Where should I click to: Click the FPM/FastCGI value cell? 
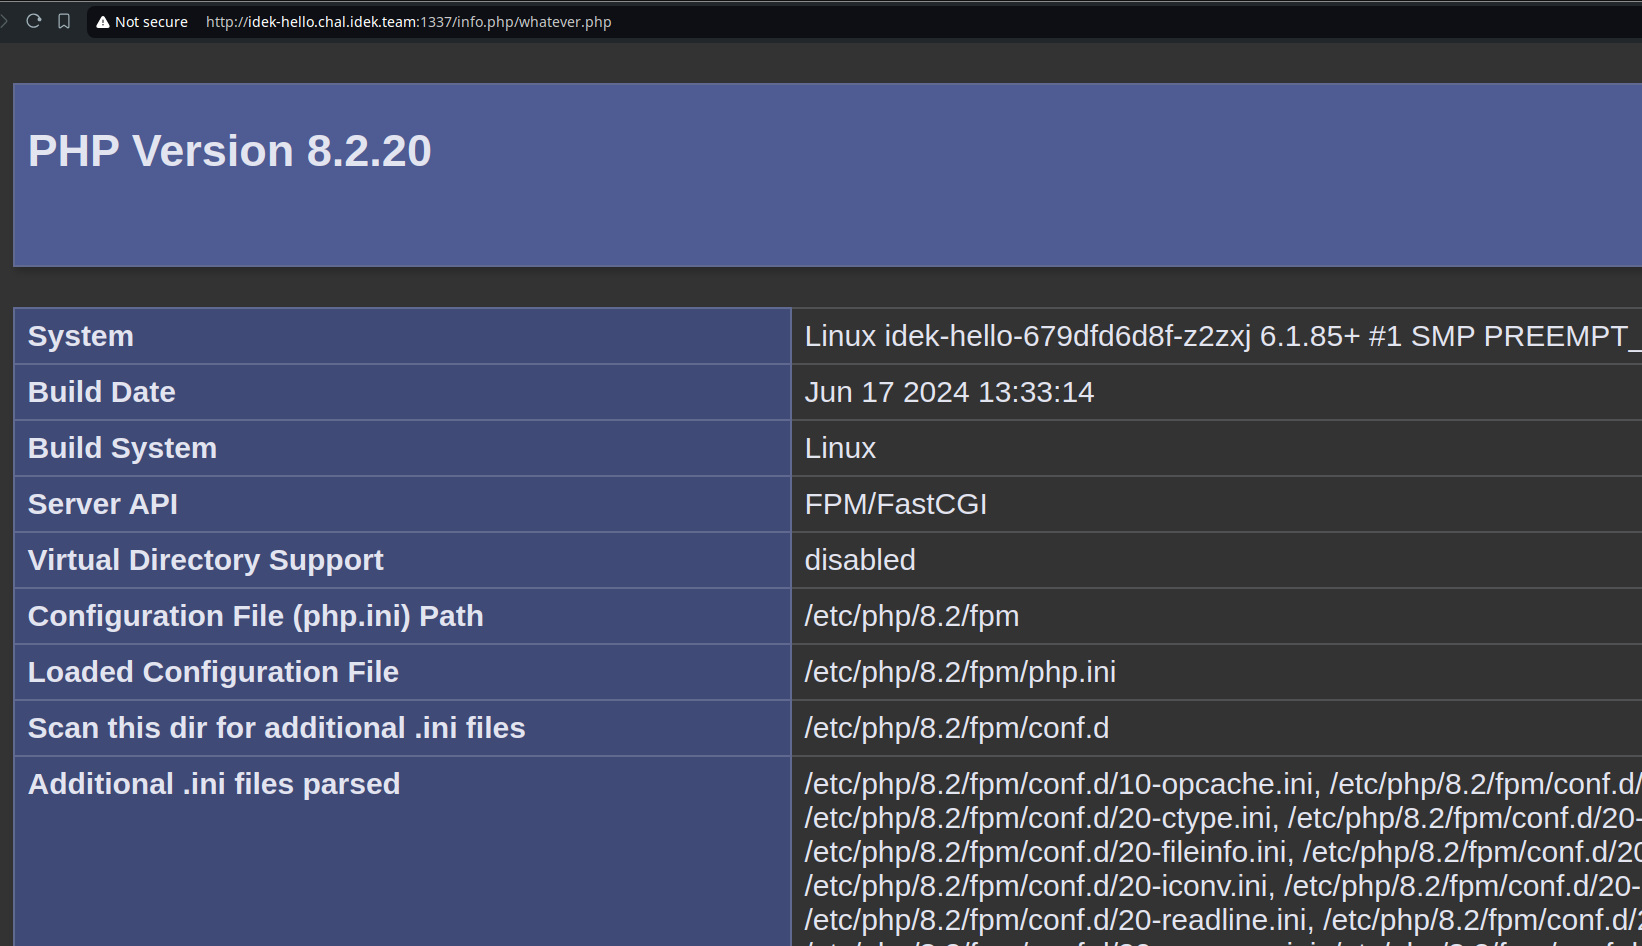tap(895, 504)
